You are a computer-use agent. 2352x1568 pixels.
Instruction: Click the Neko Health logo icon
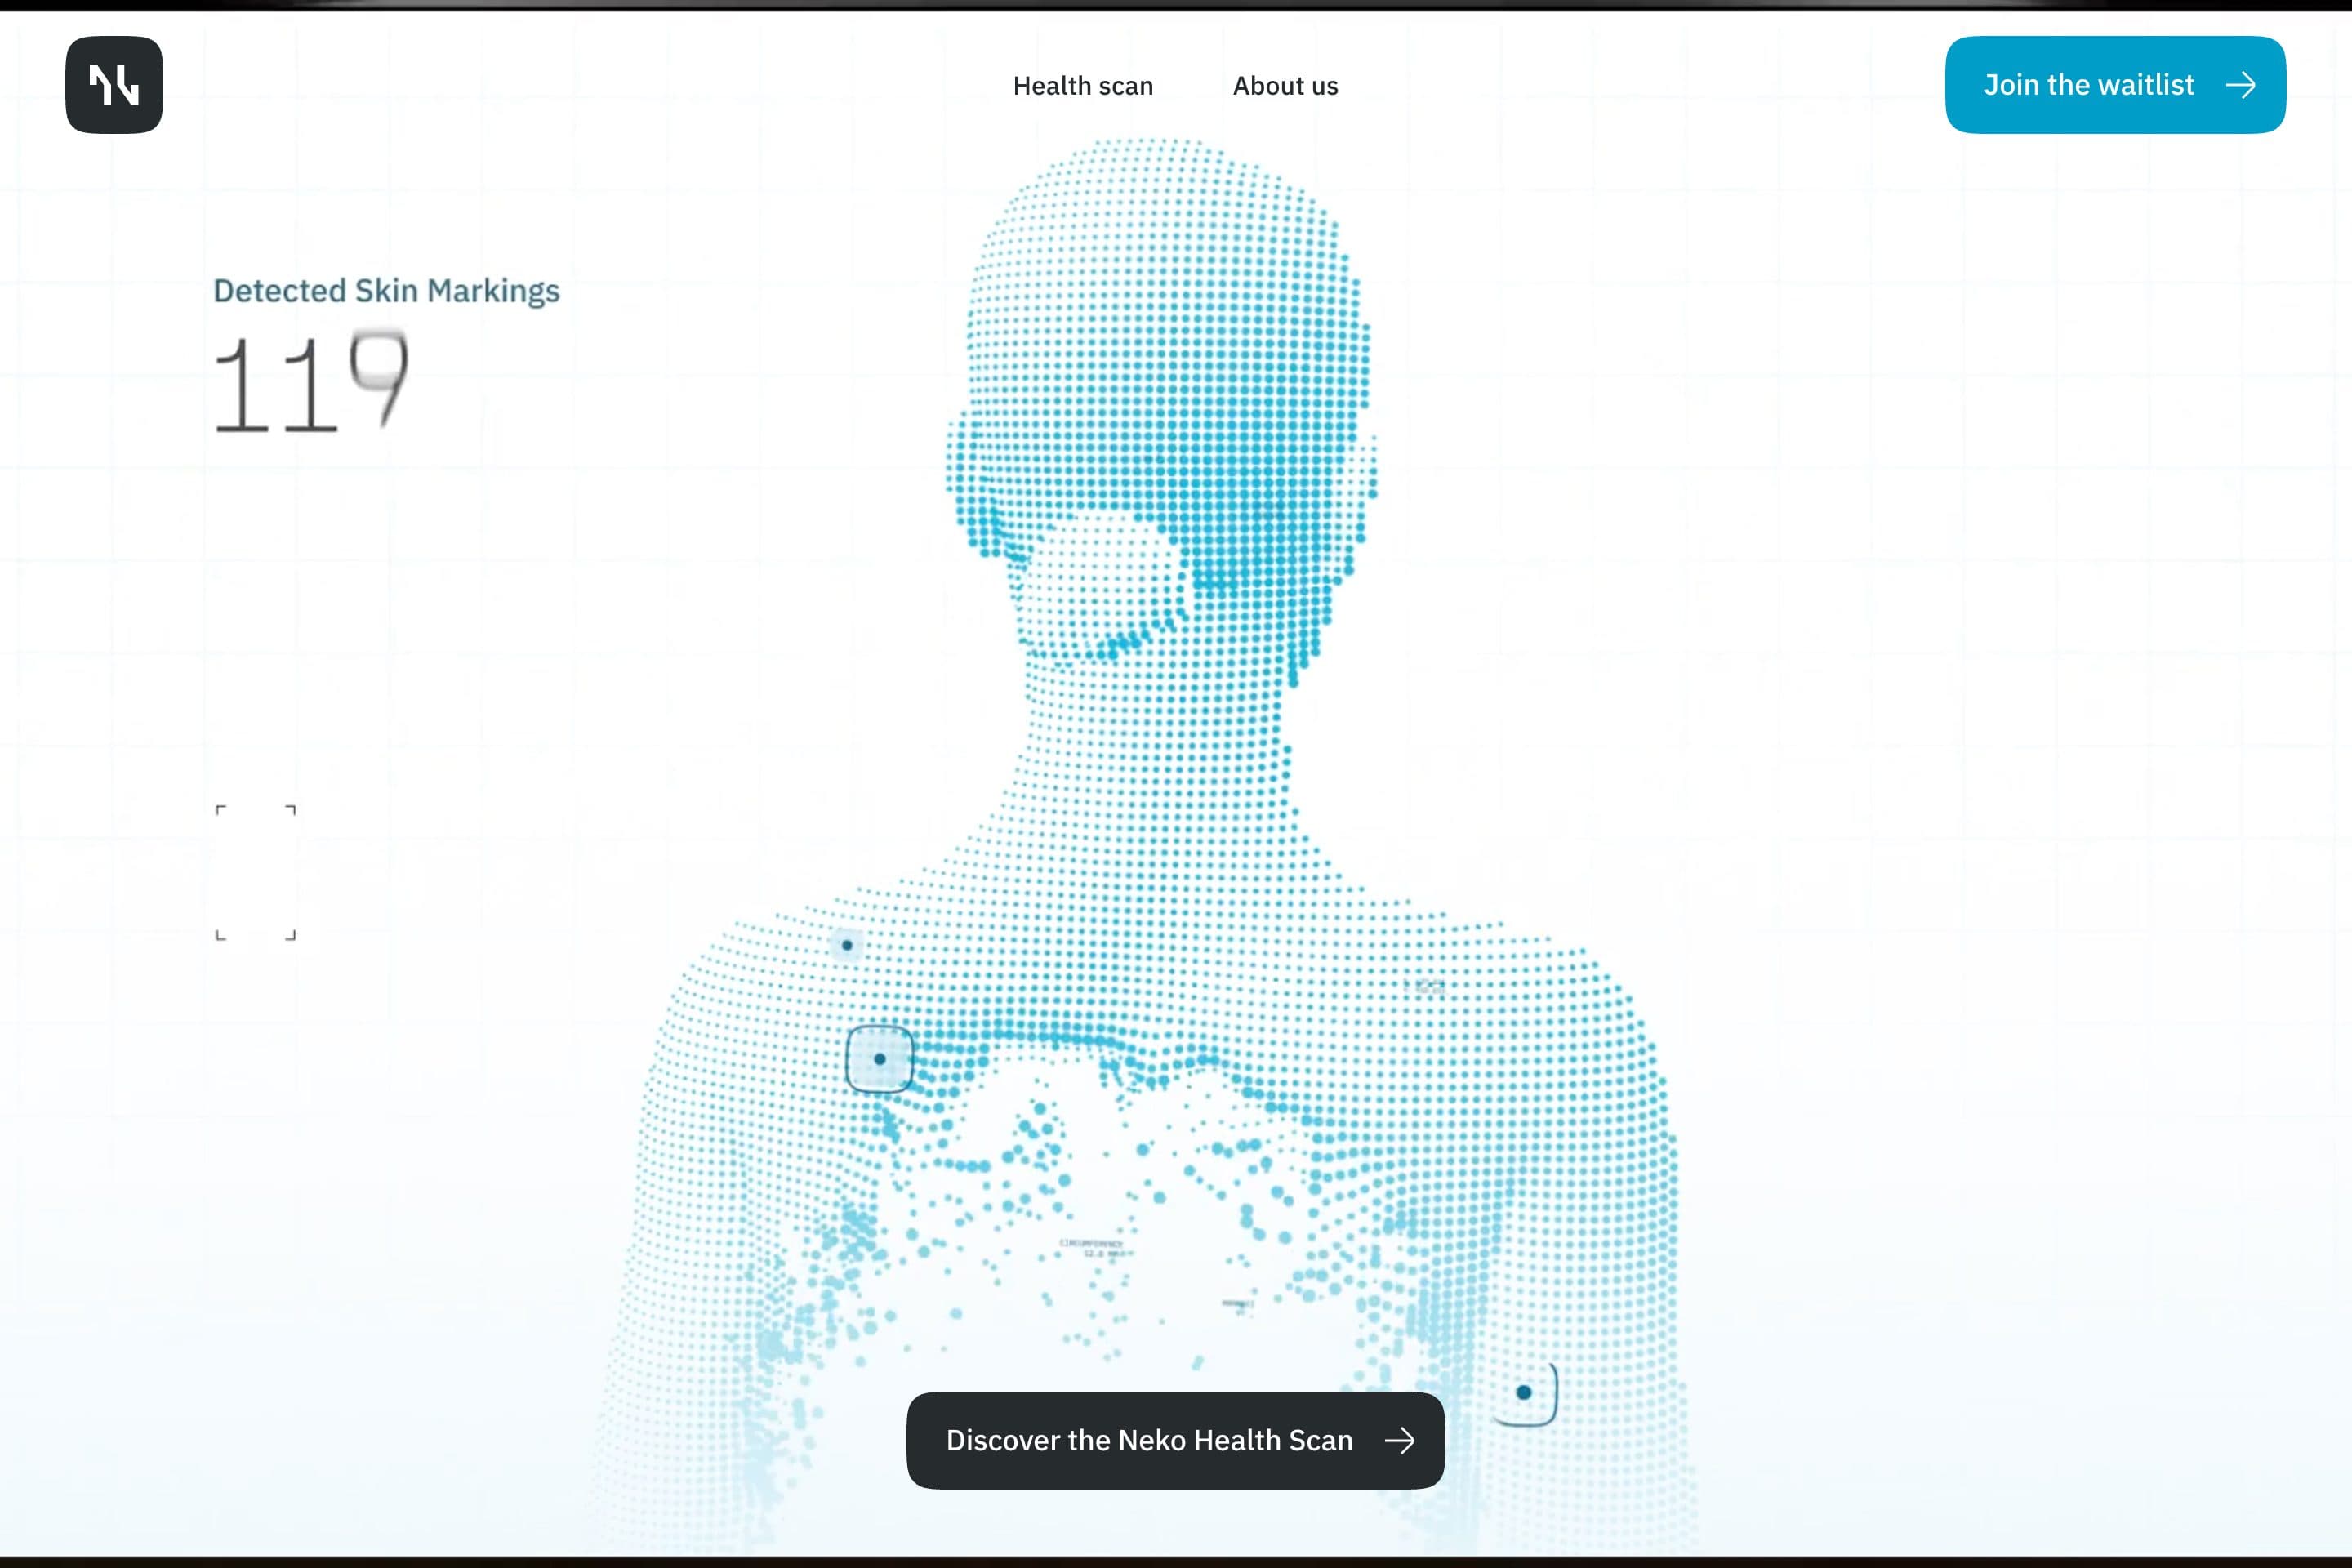(x=114, y=85)
